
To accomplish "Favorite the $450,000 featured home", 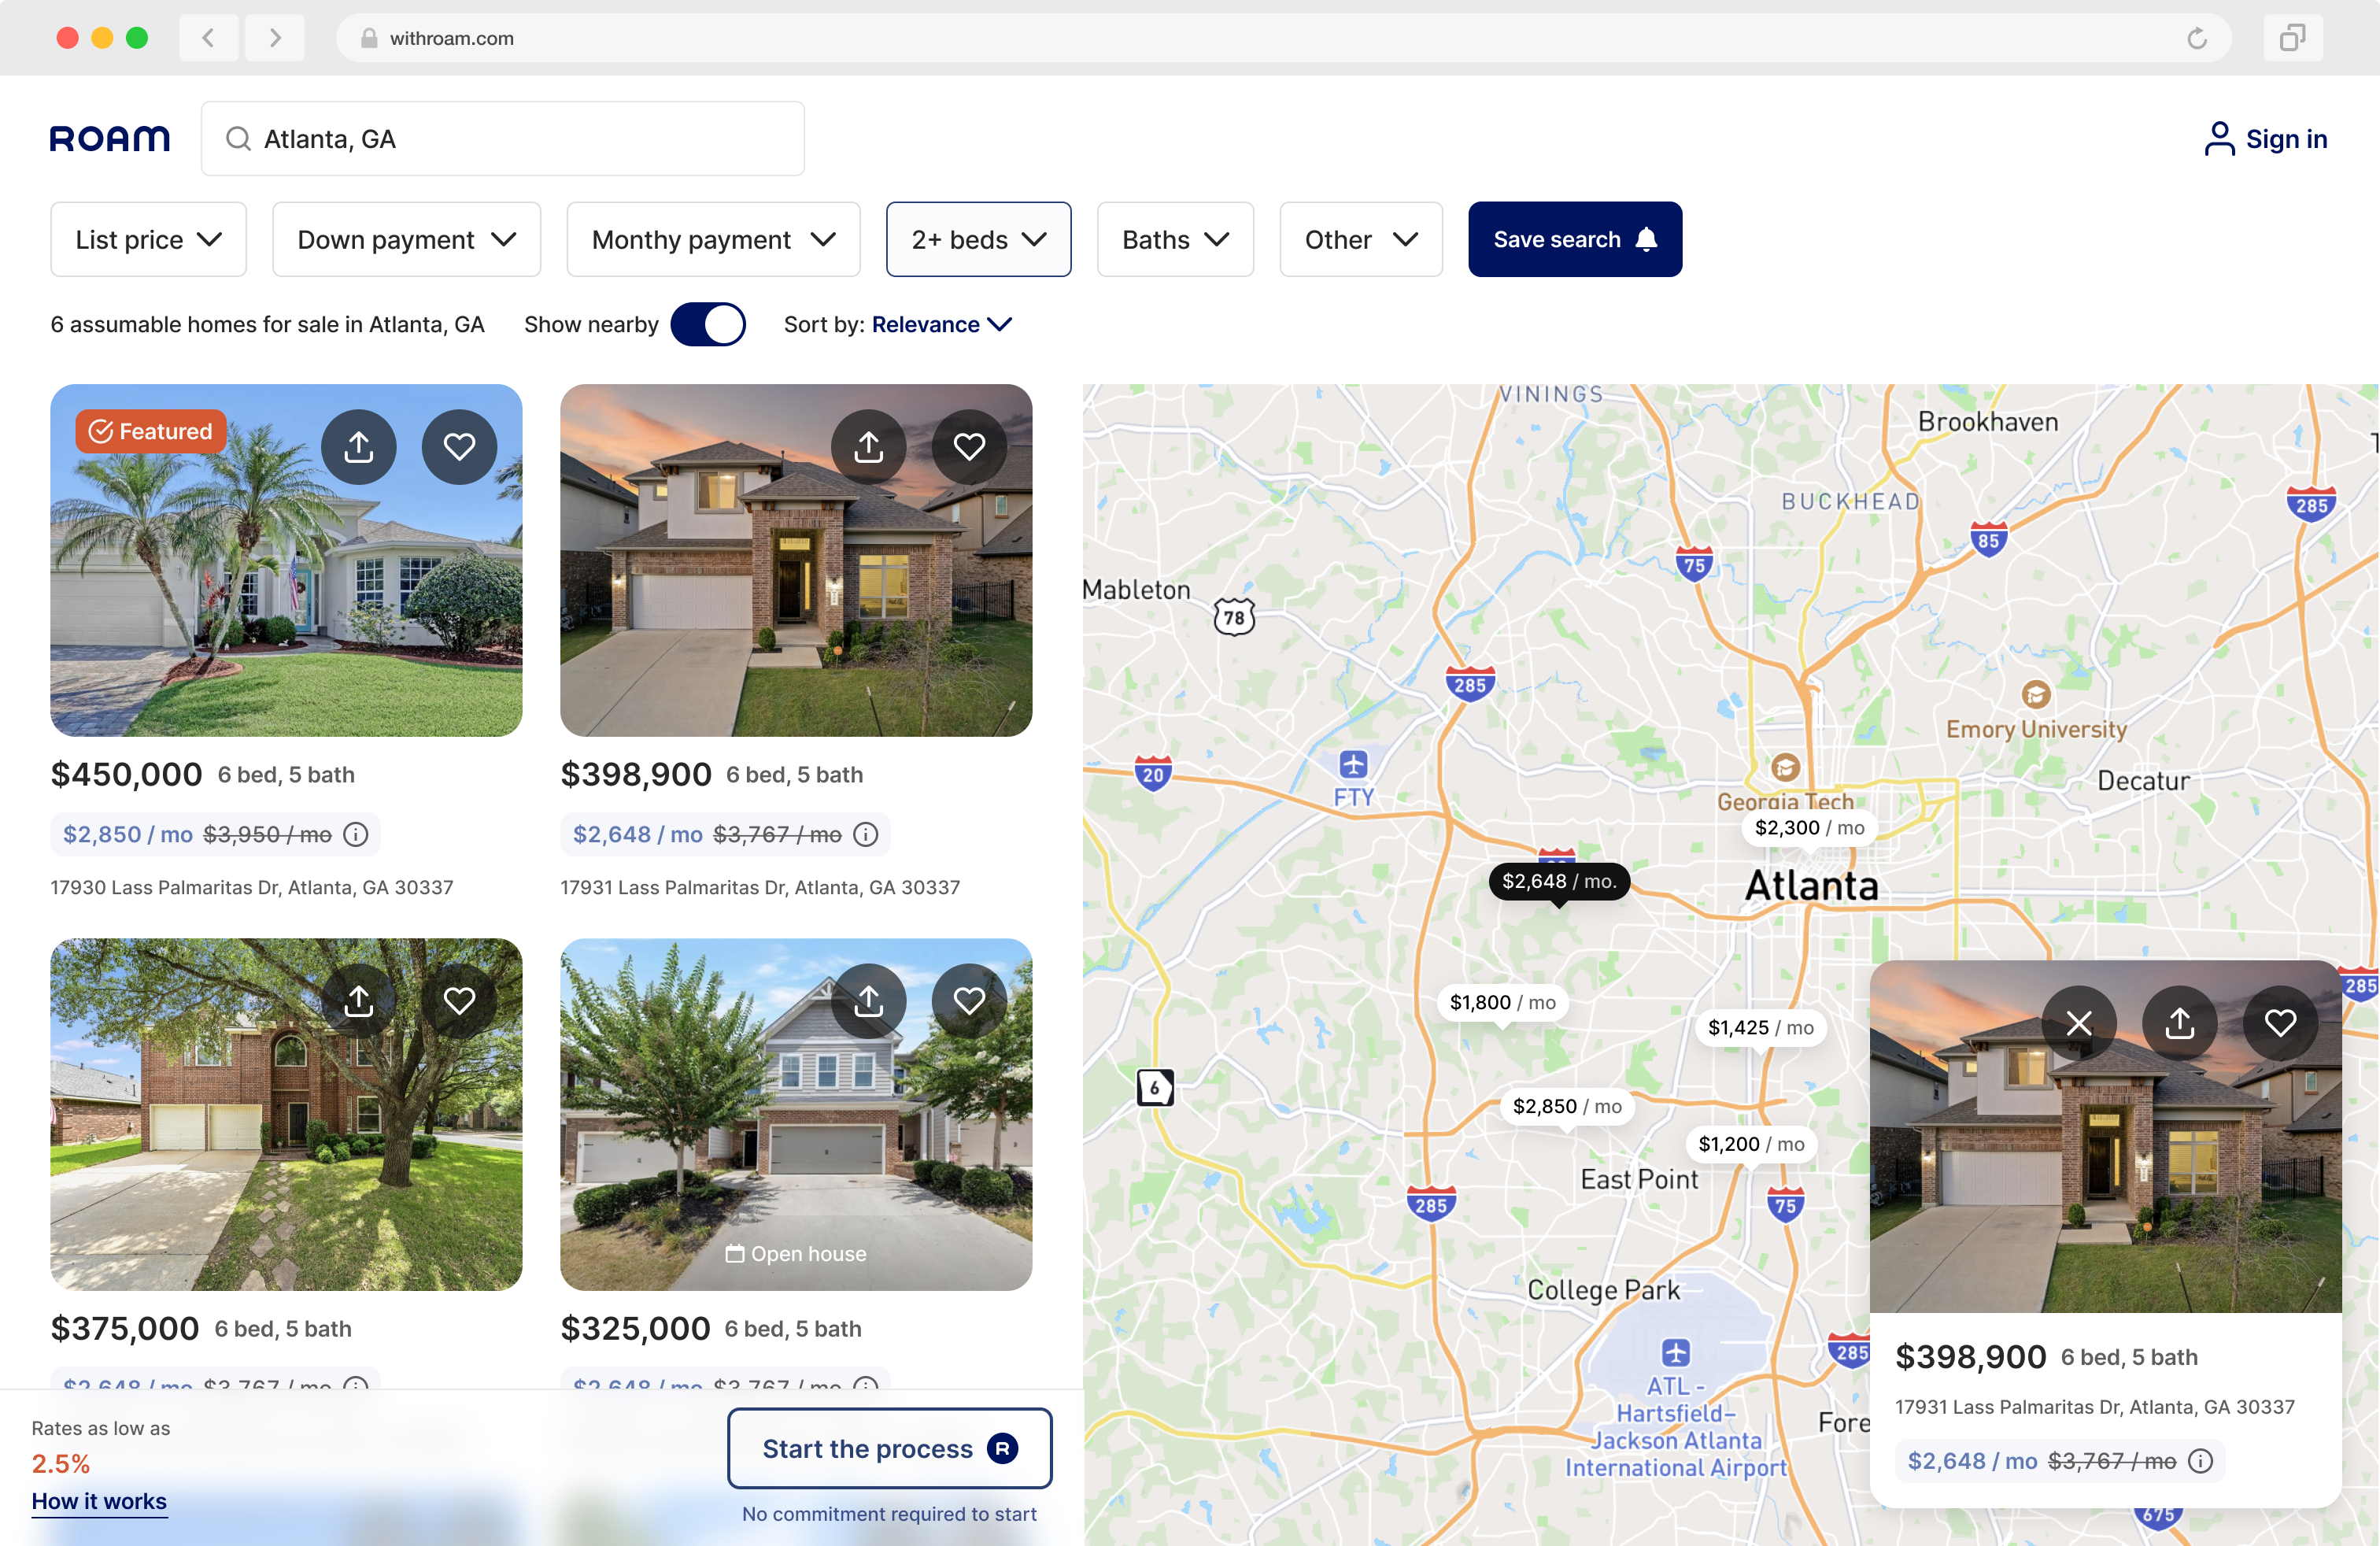I will (x=459, y=447).
